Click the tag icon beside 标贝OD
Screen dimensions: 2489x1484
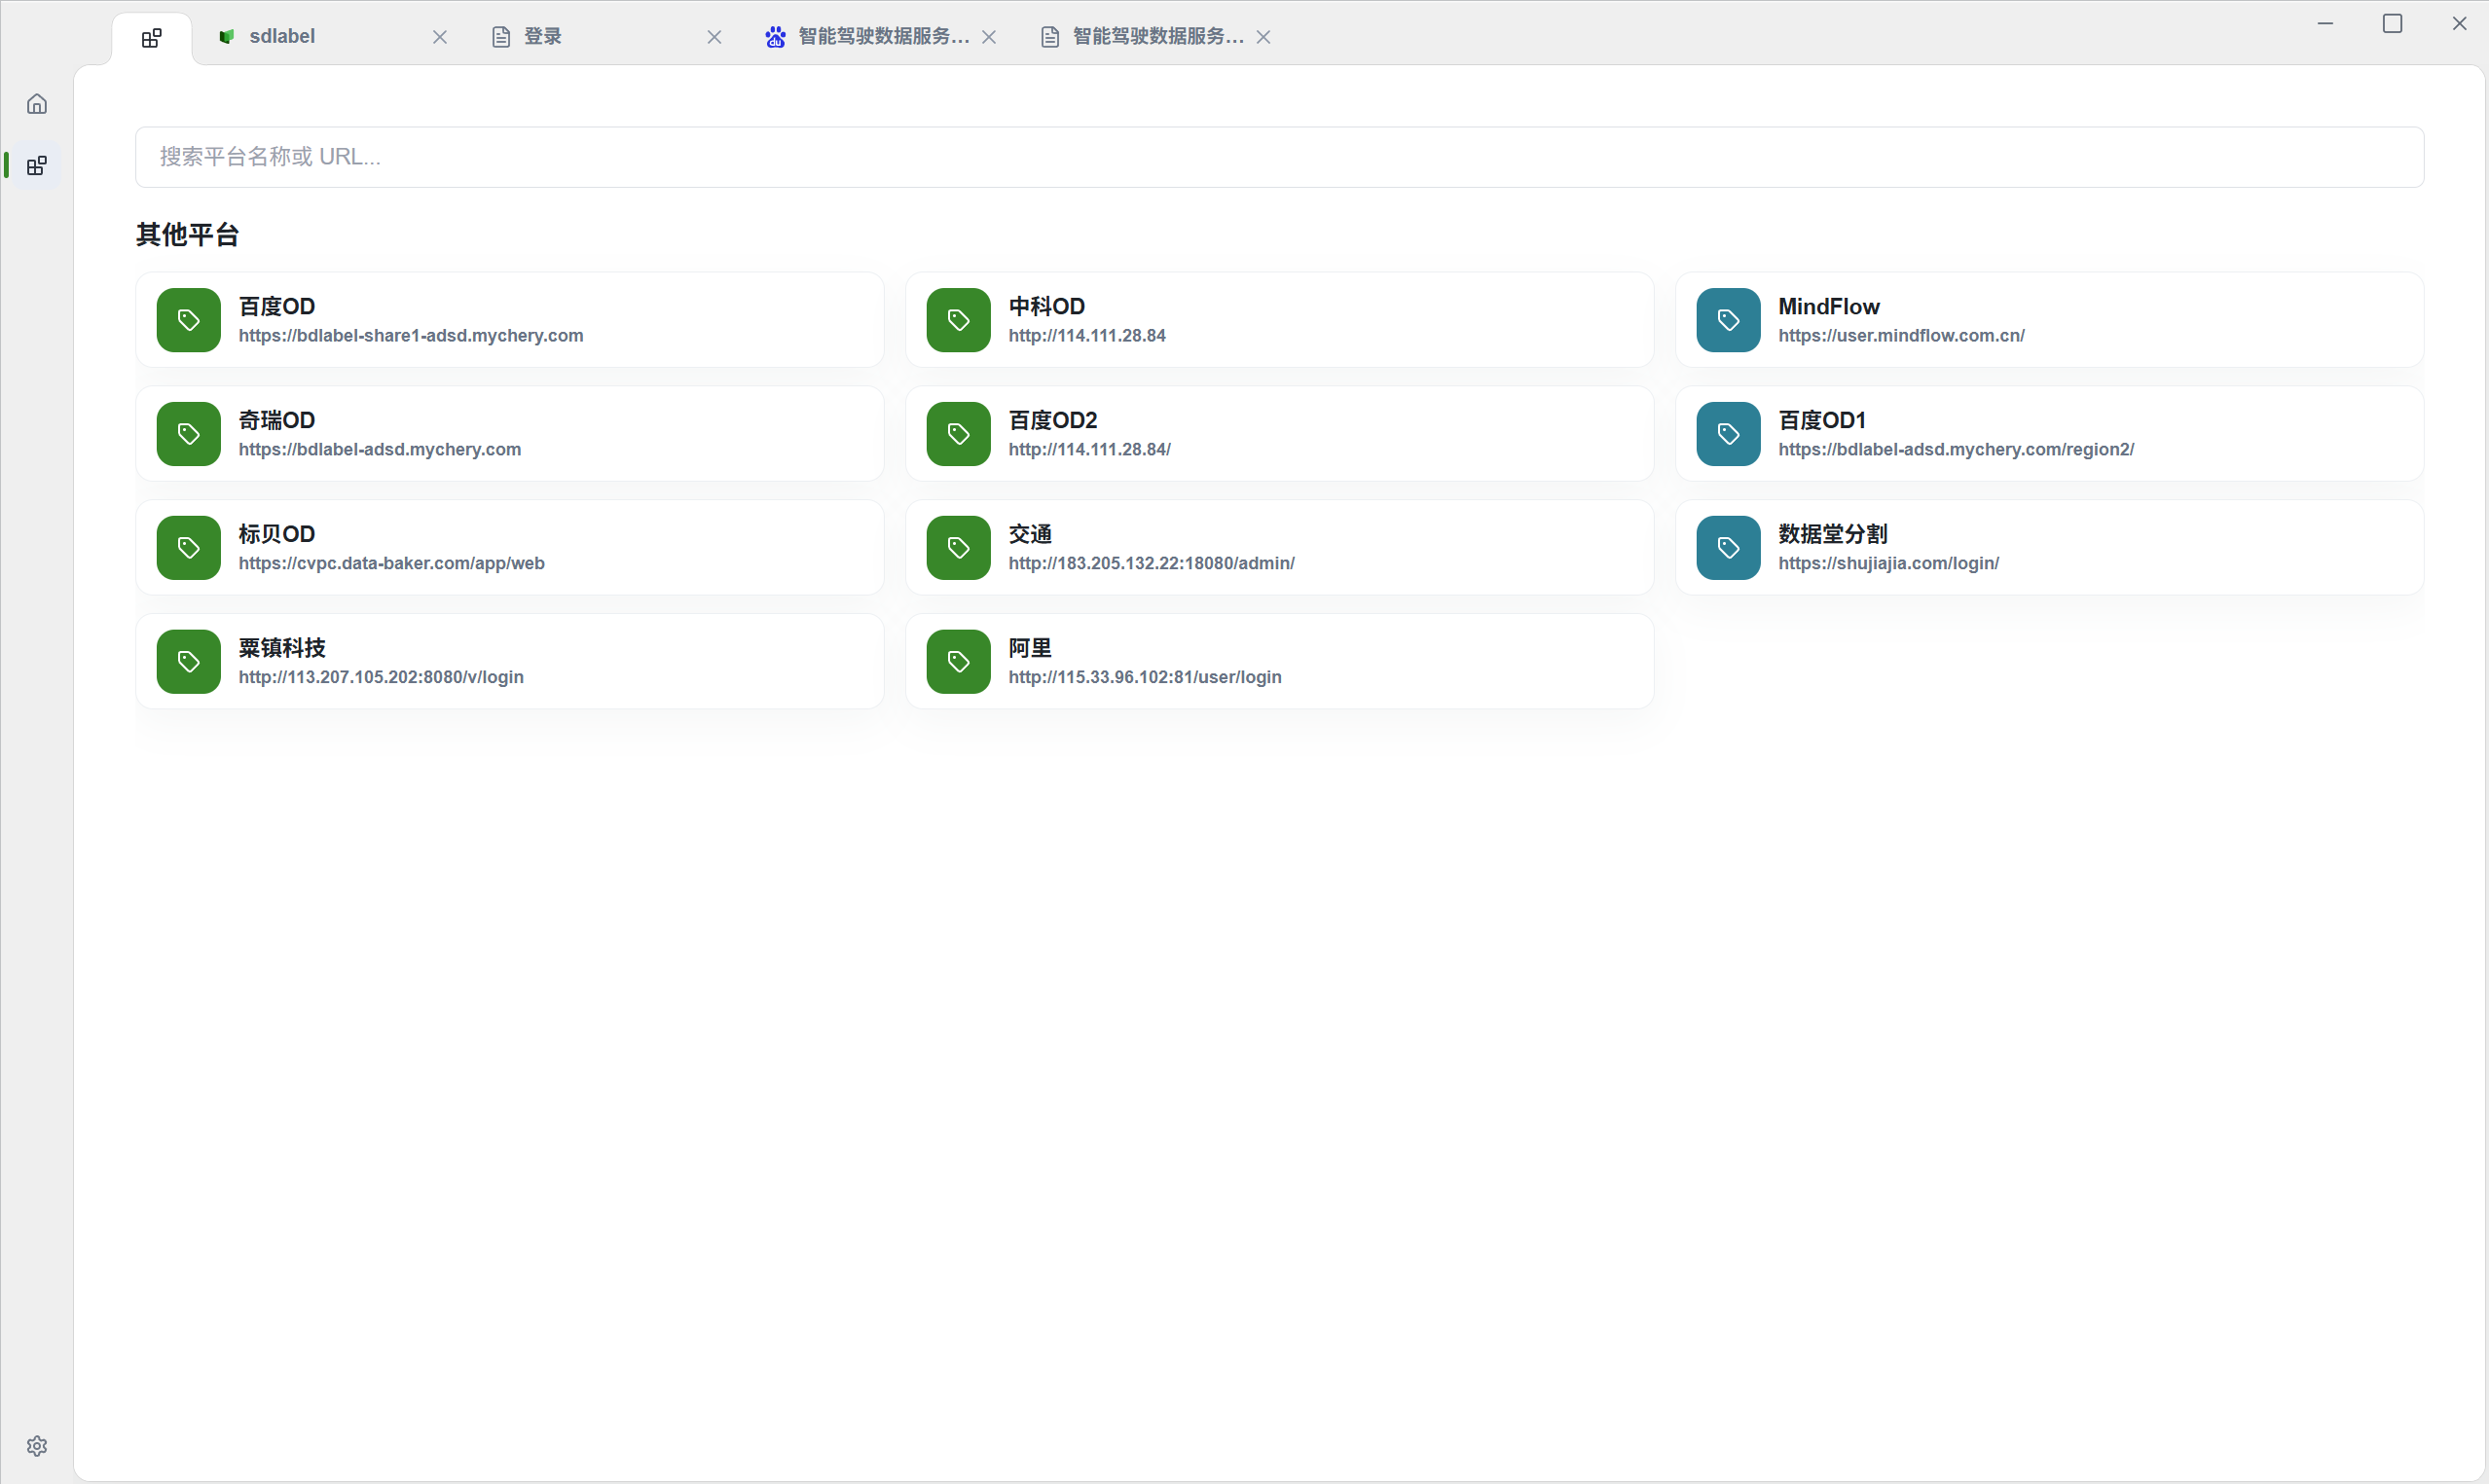tap(188, 548)
